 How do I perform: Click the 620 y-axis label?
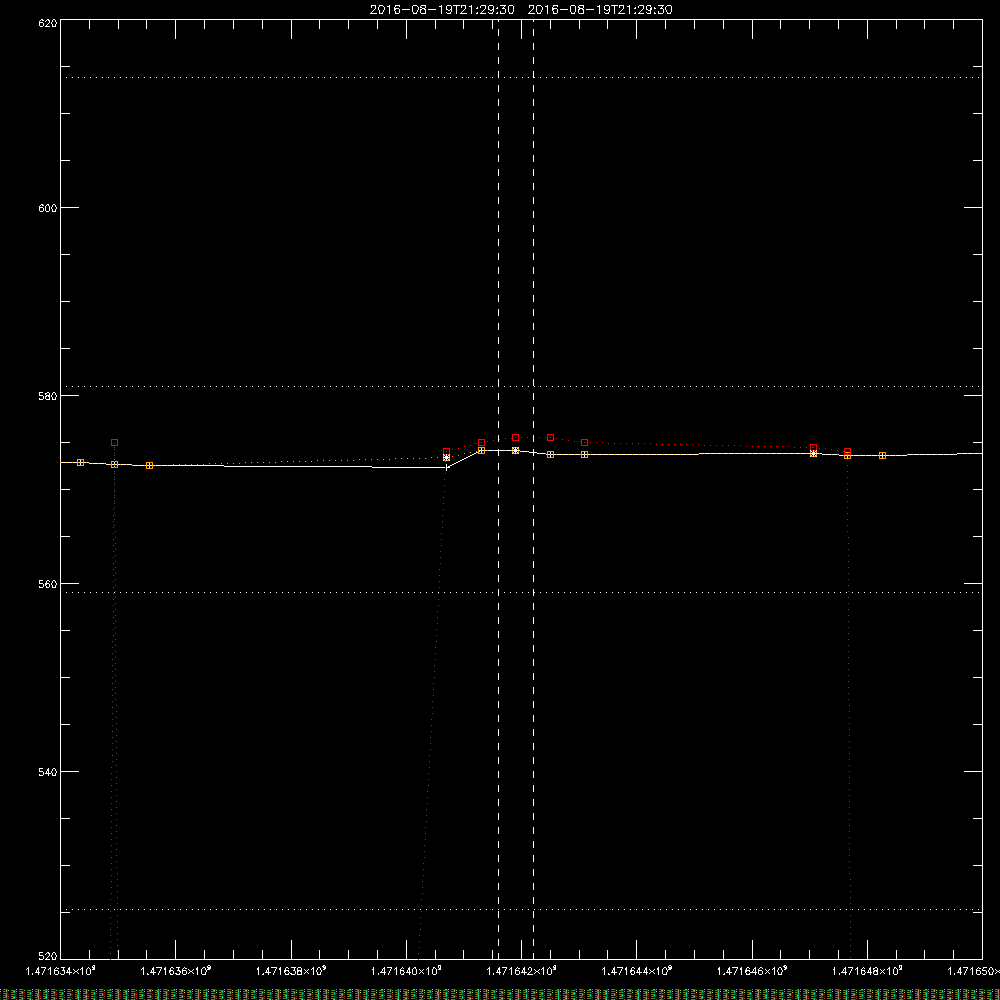point(48,24)
